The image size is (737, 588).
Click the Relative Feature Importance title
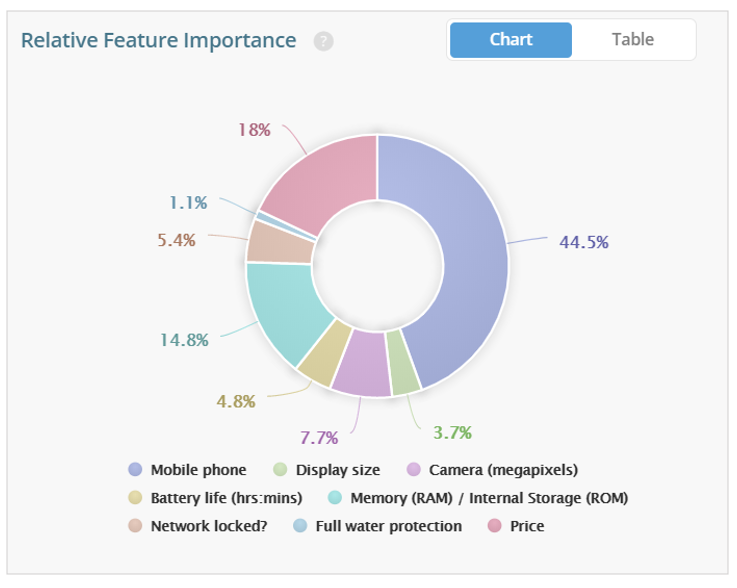(158, 40)
